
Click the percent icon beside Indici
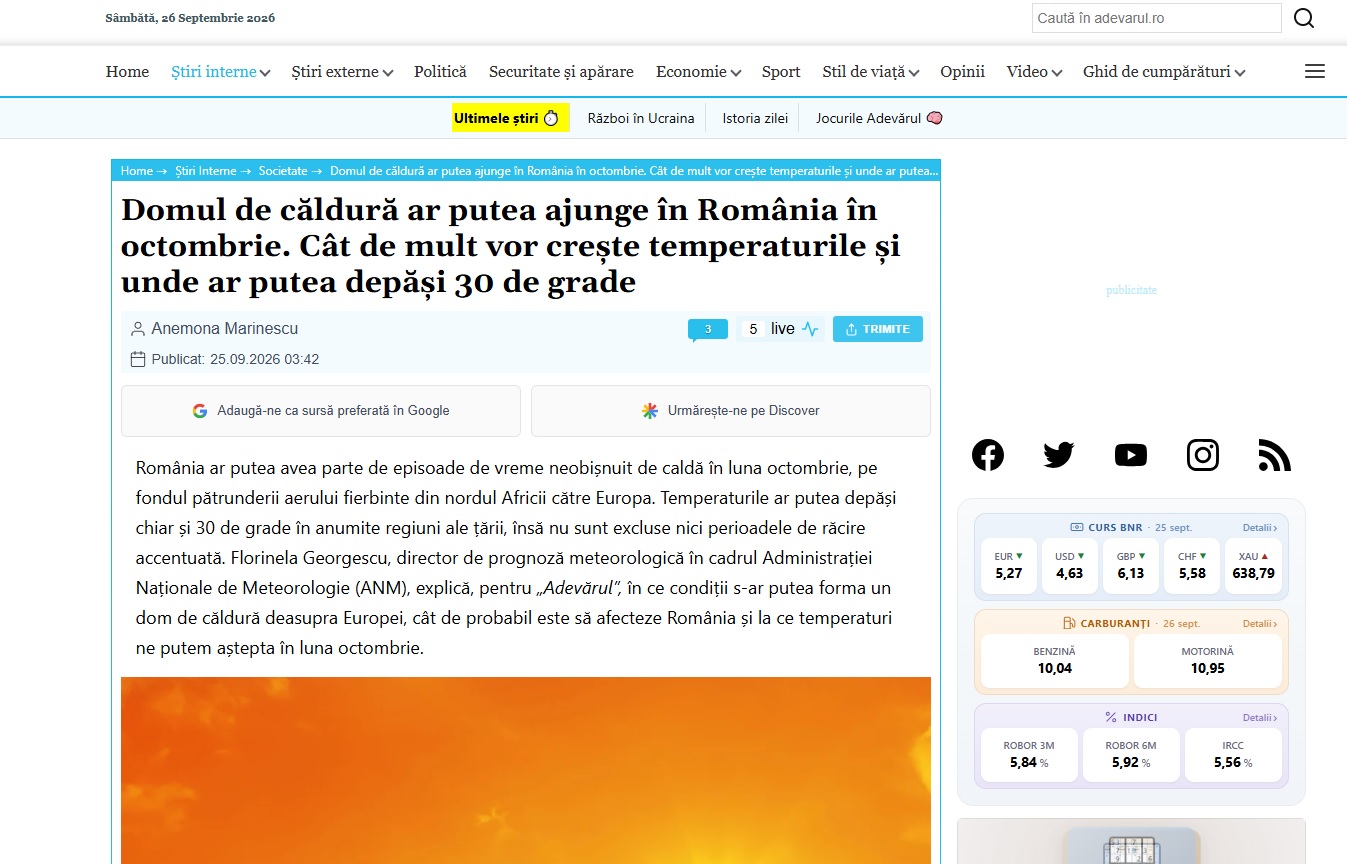coord(1111,717)
